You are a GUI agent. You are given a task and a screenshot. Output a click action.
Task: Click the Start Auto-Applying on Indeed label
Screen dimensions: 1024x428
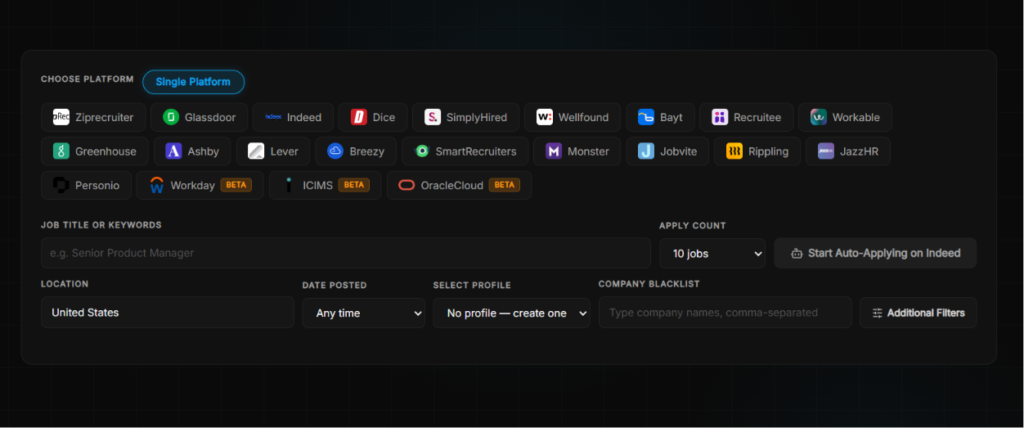coord(884,254)
